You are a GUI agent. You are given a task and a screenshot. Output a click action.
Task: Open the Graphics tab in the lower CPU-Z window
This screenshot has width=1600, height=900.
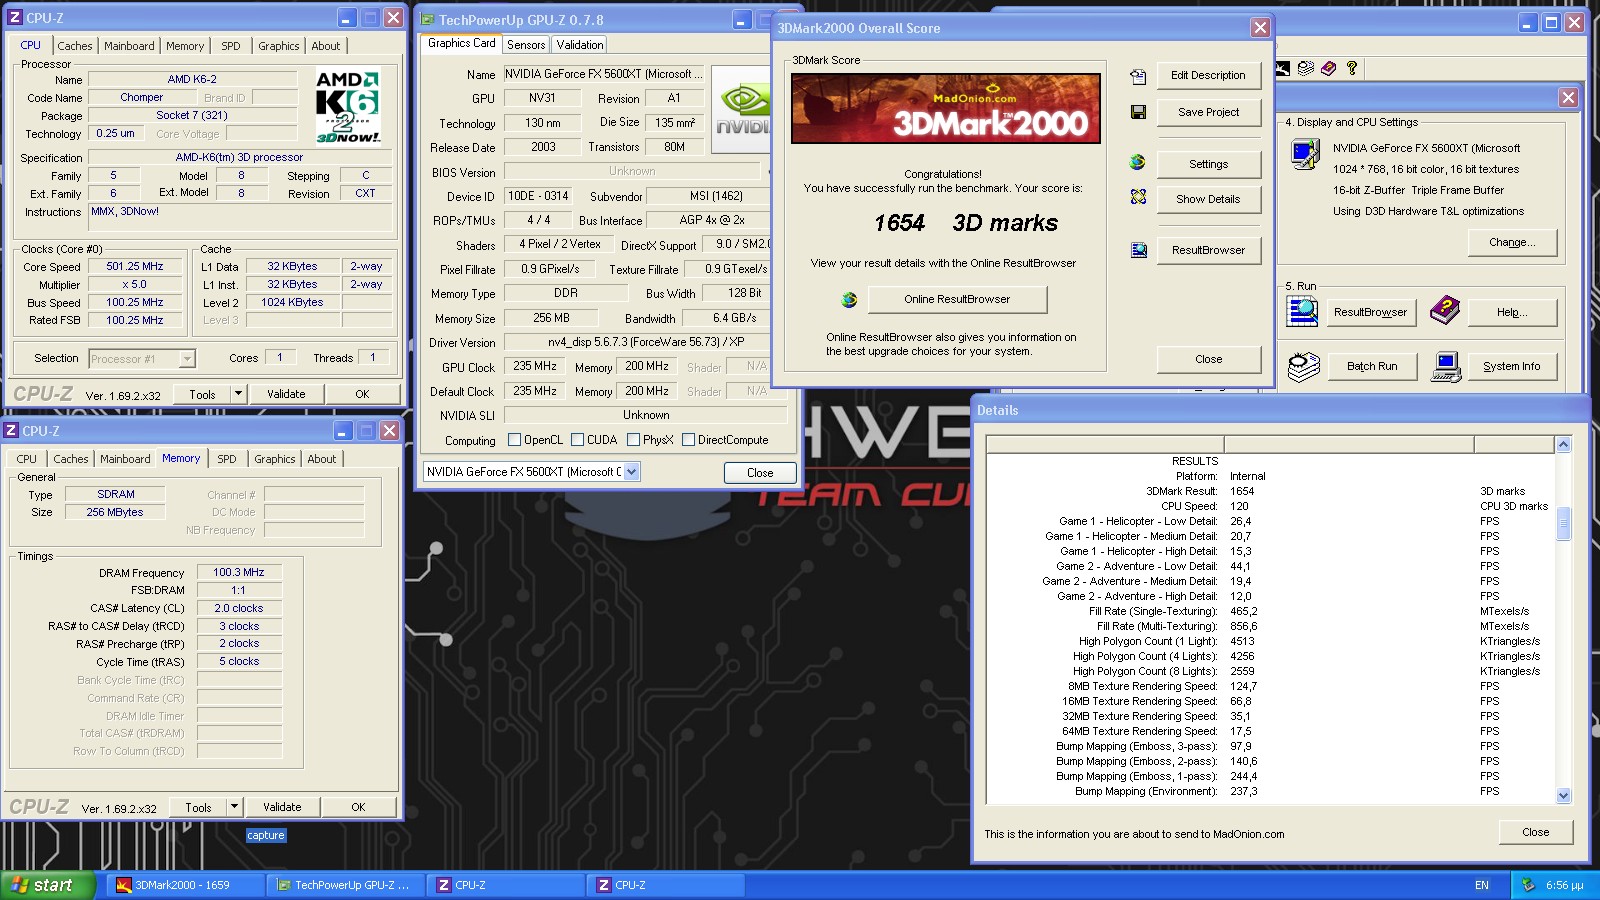274,459
